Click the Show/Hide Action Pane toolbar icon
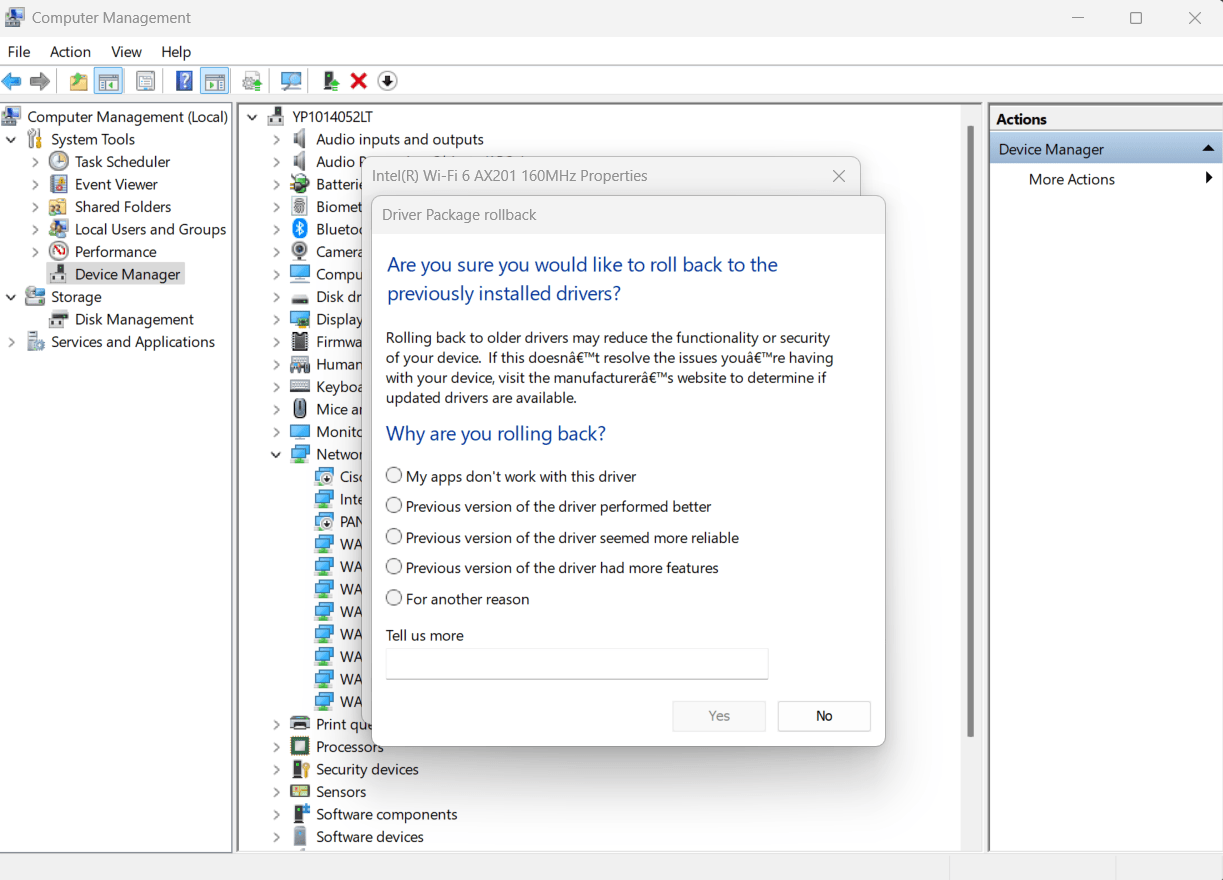1223x880 pixels. coord(215,81)
